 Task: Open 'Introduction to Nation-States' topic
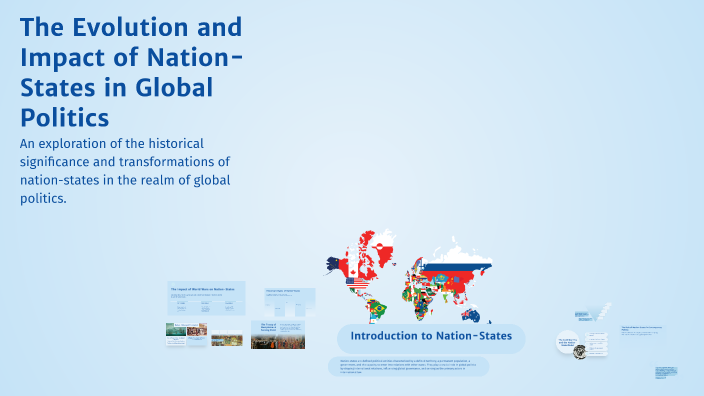431,339
